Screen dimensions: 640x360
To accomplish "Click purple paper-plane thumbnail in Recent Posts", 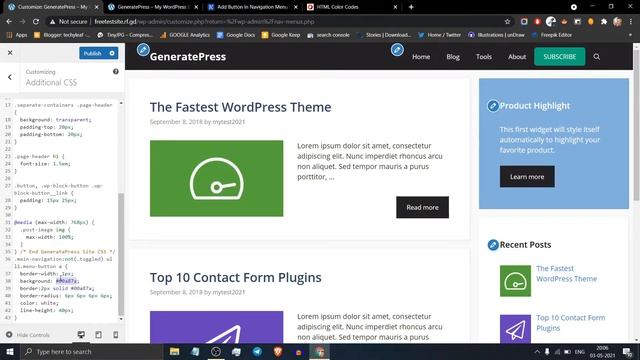I will (x=515, y=329).
